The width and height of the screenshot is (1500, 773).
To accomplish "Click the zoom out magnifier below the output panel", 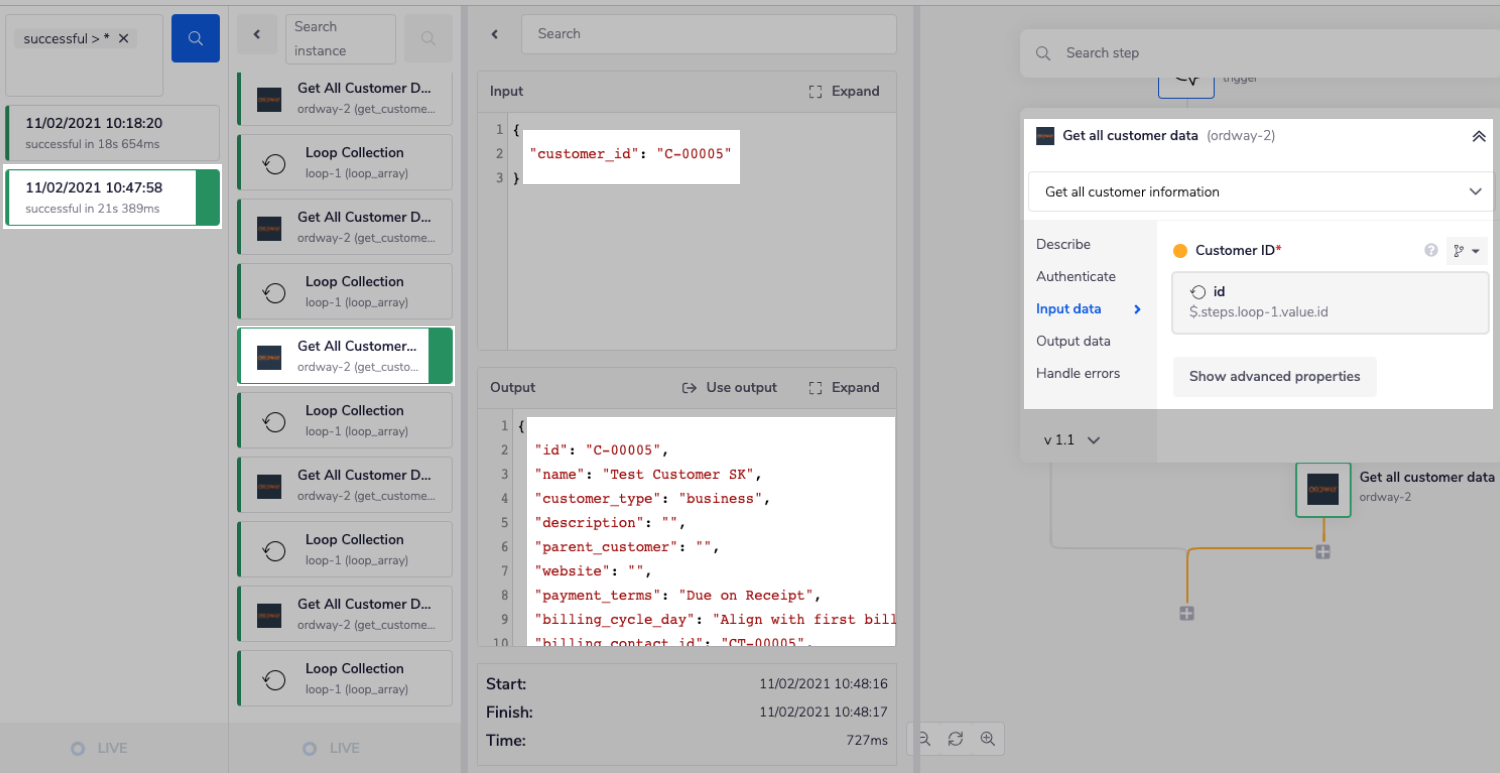I will coord(923,738).
